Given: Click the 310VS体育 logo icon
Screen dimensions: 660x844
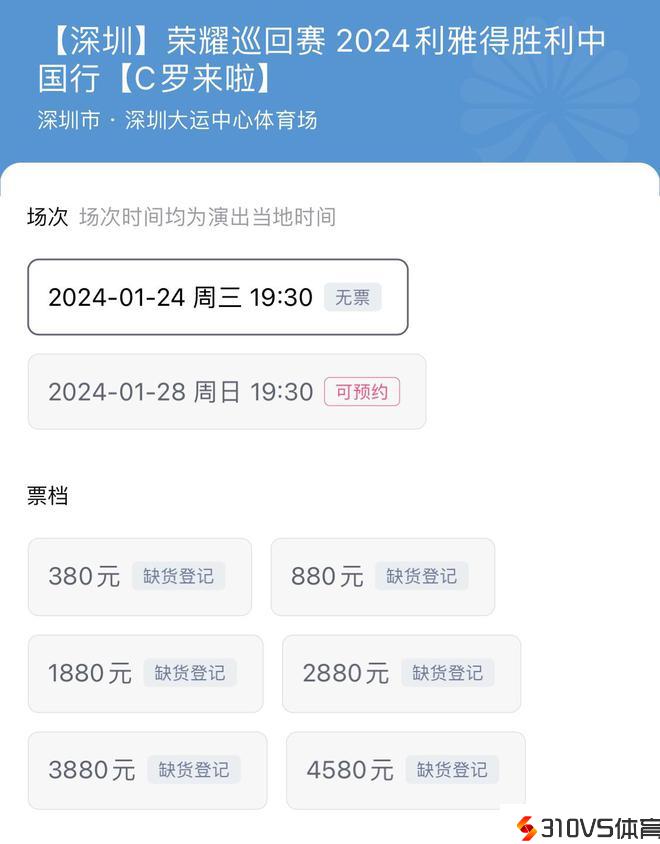Looking at the screenshot, I should [x=526, y=828].
